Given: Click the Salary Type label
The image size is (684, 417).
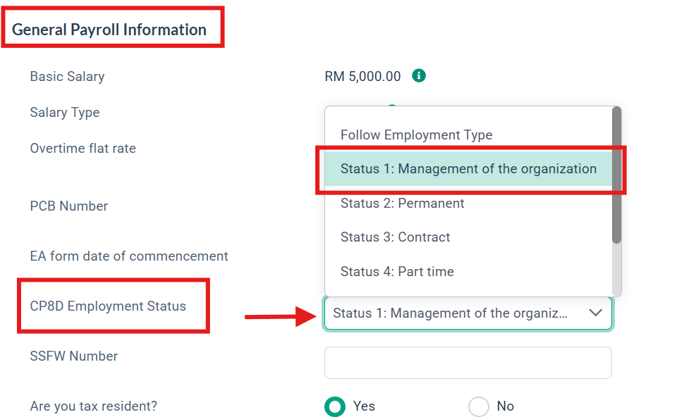Looking at the screenshot, I should (65, 113).
